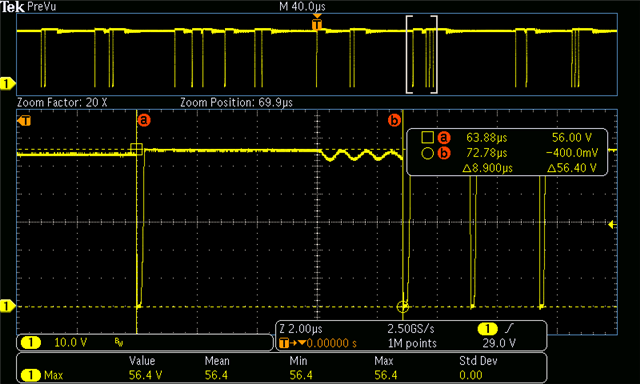
Task: Click the square cursor a box on waveform
Action: (x=136, y=149)
